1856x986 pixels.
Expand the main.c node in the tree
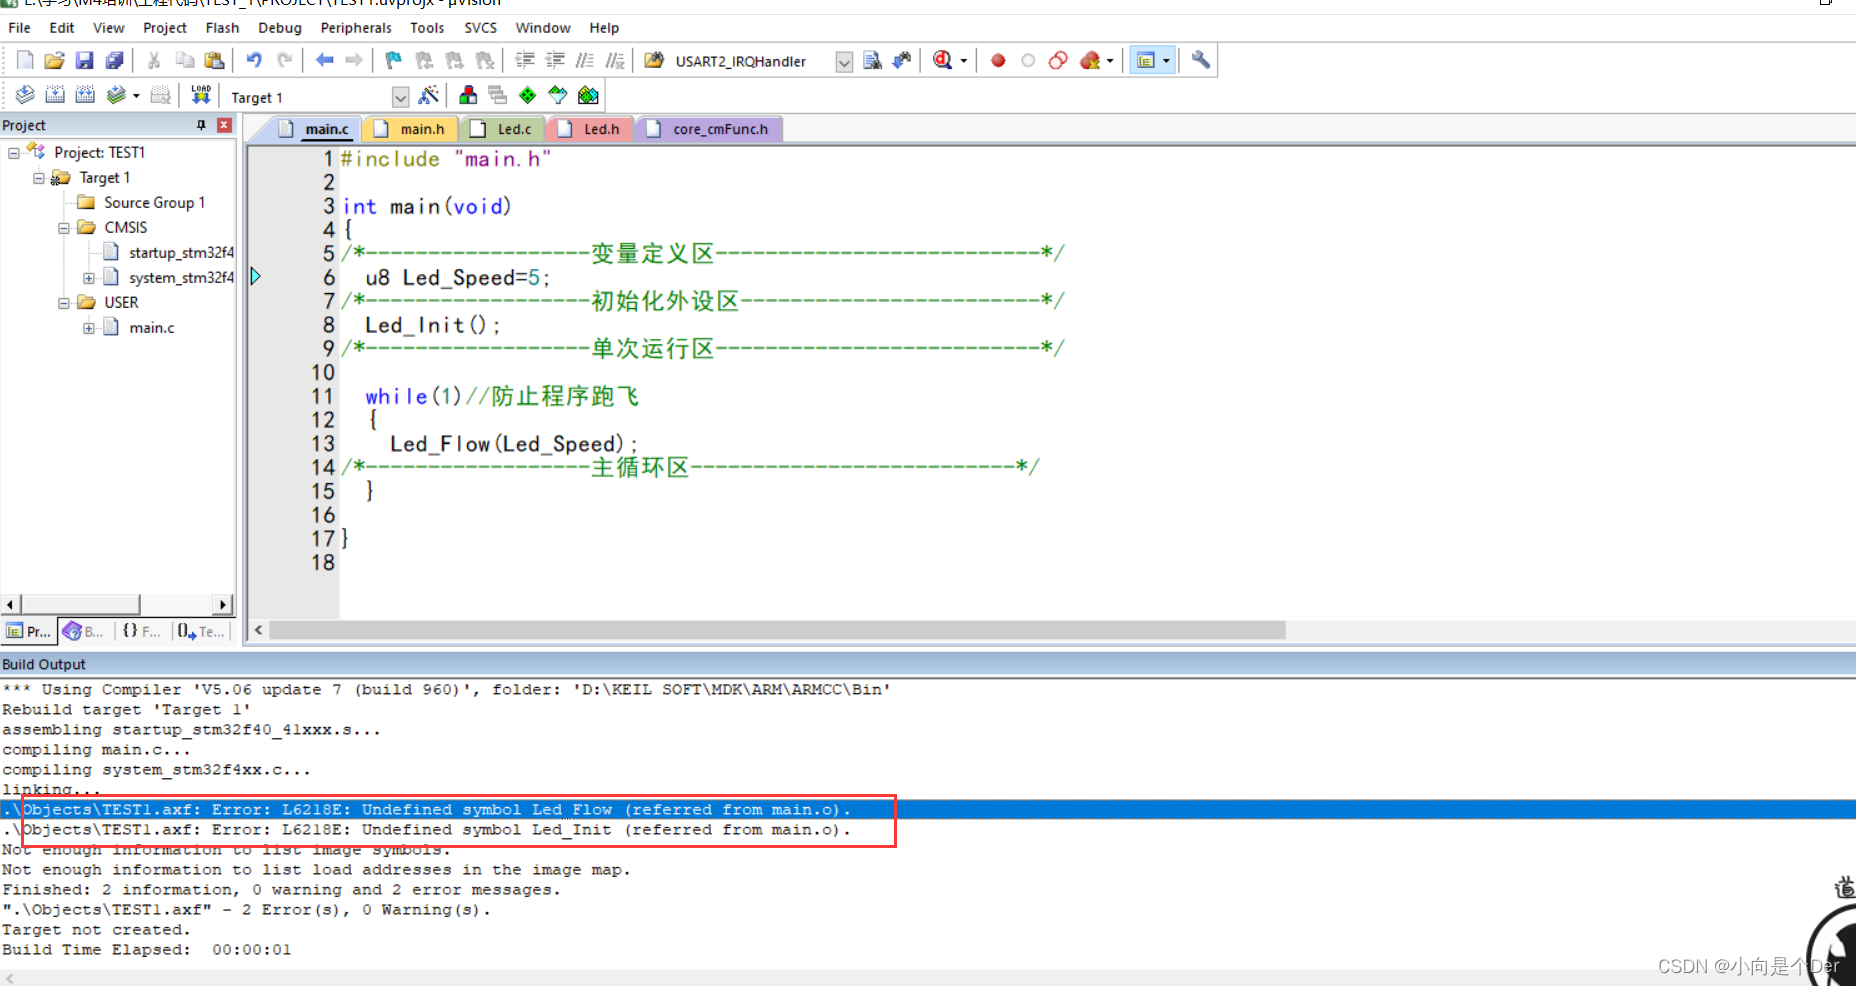(x=89, y=328)
